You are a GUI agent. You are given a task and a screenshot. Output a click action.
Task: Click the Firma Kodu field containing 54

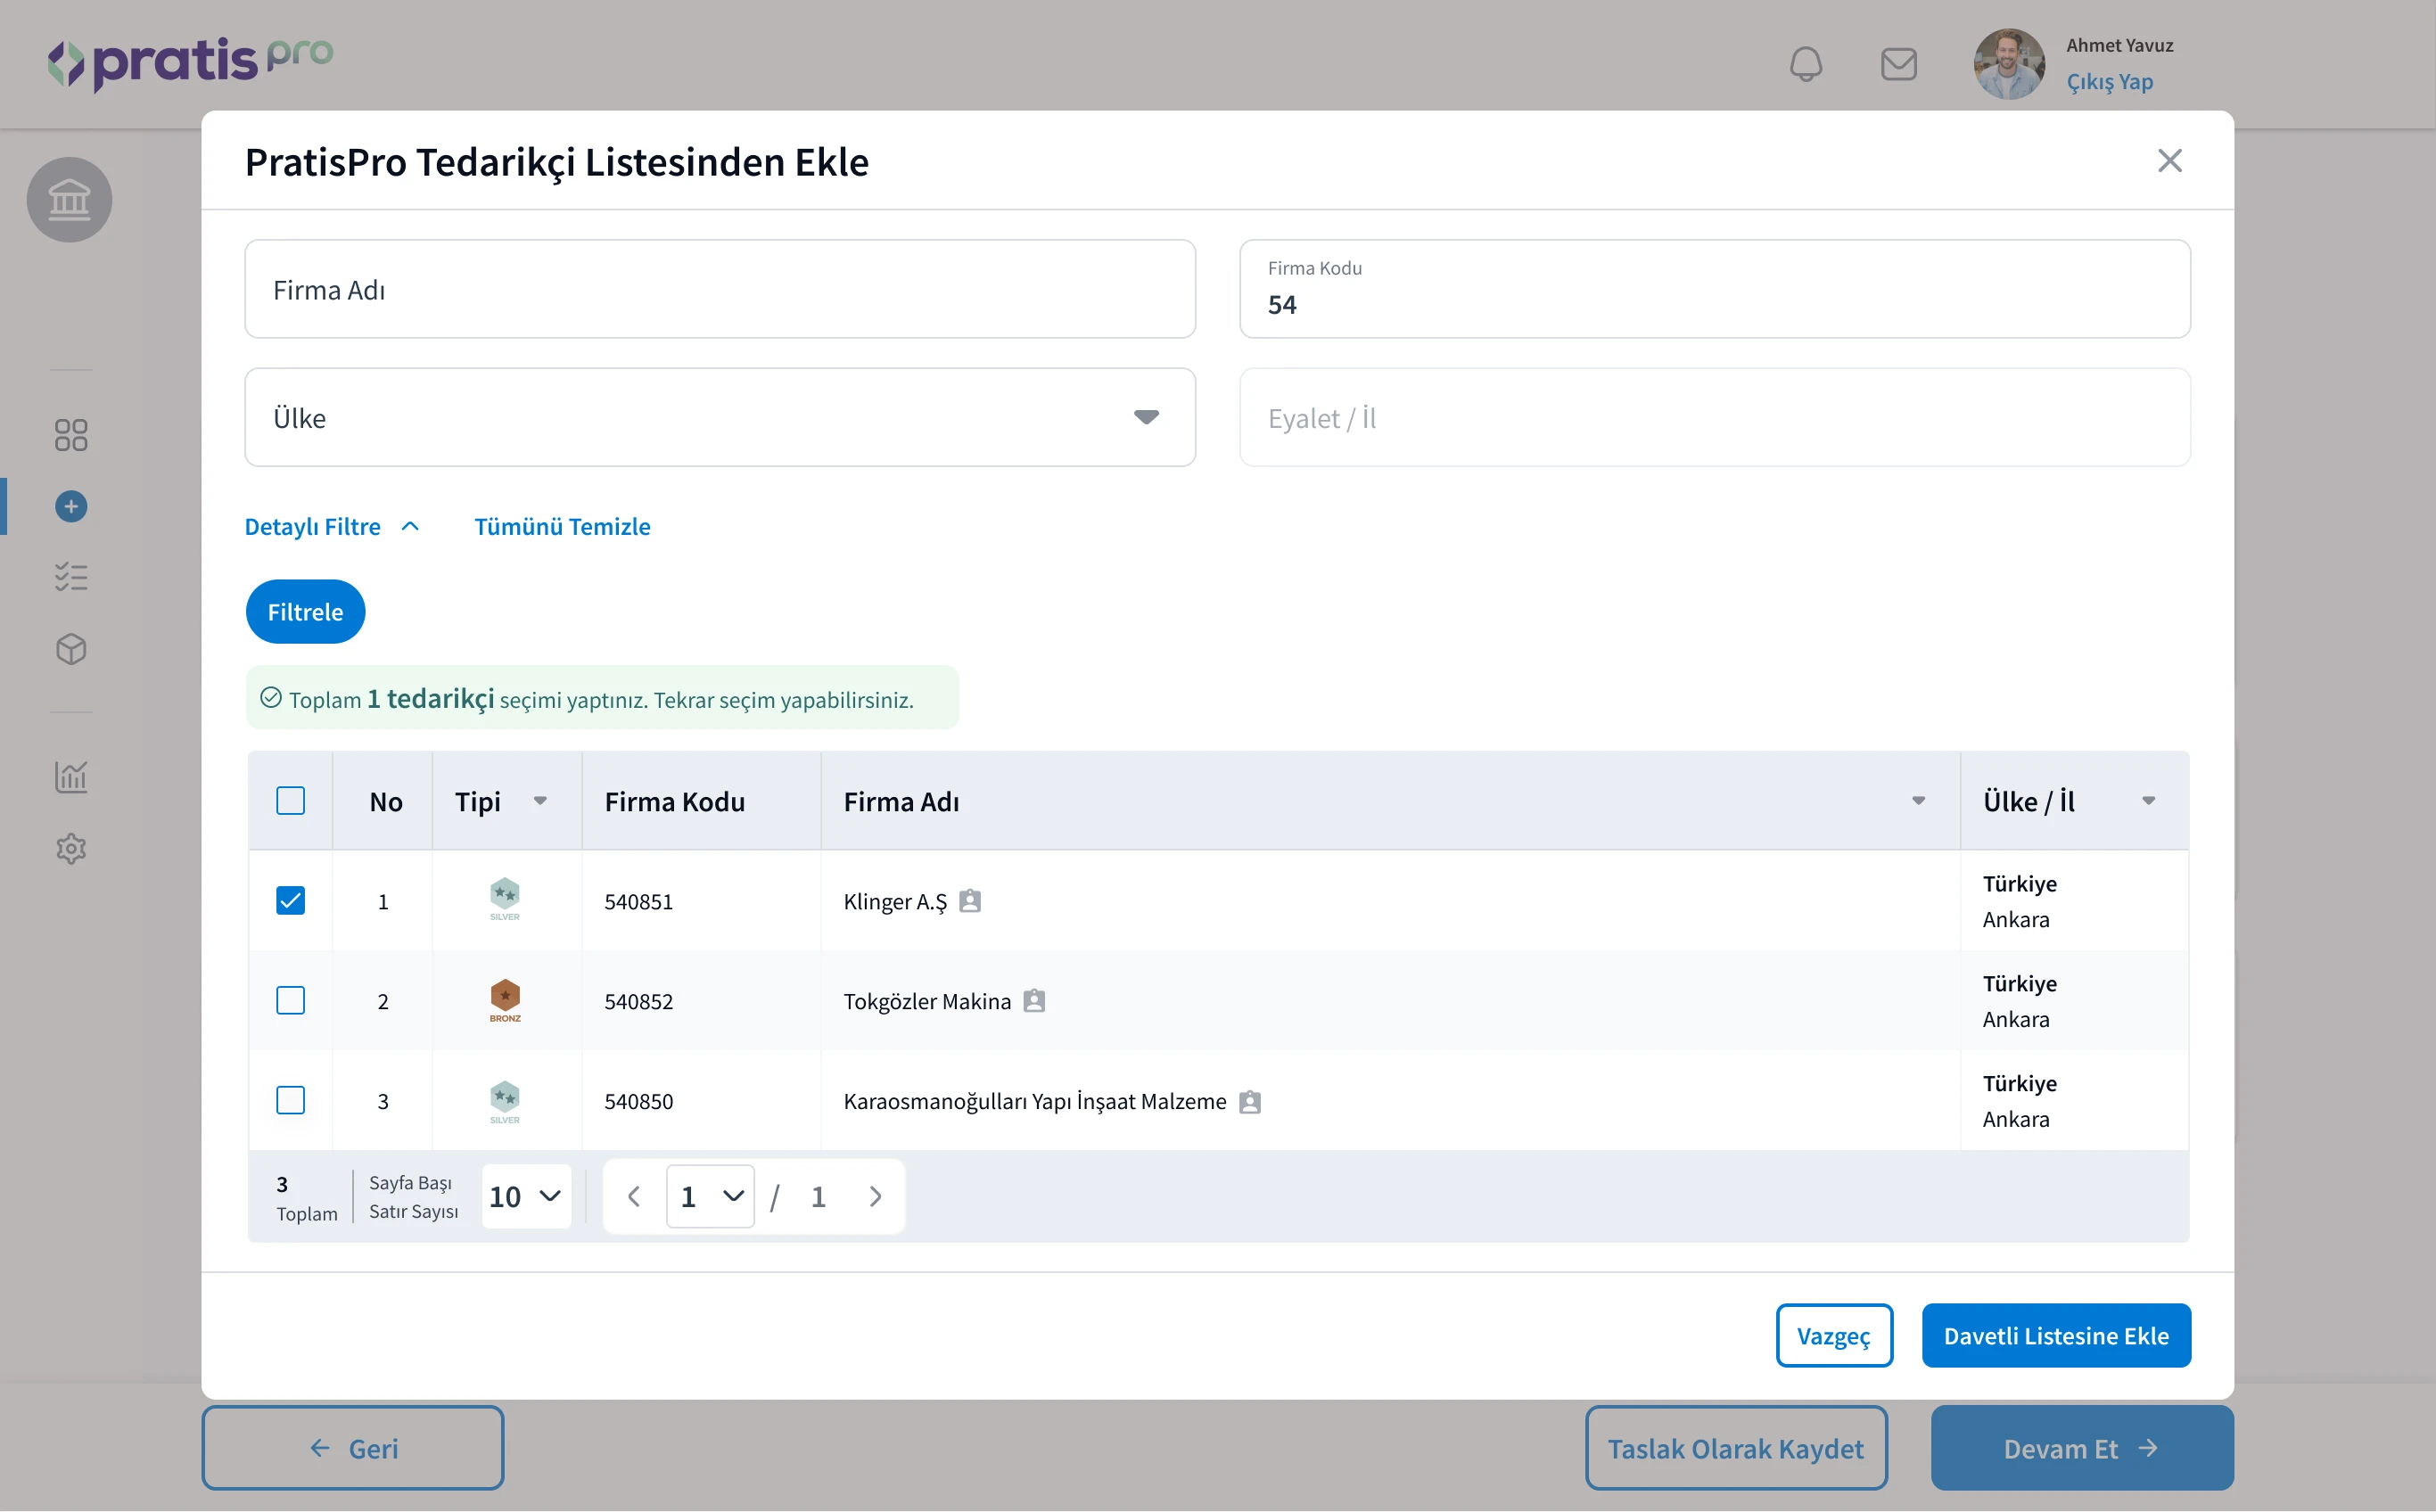1715,289
